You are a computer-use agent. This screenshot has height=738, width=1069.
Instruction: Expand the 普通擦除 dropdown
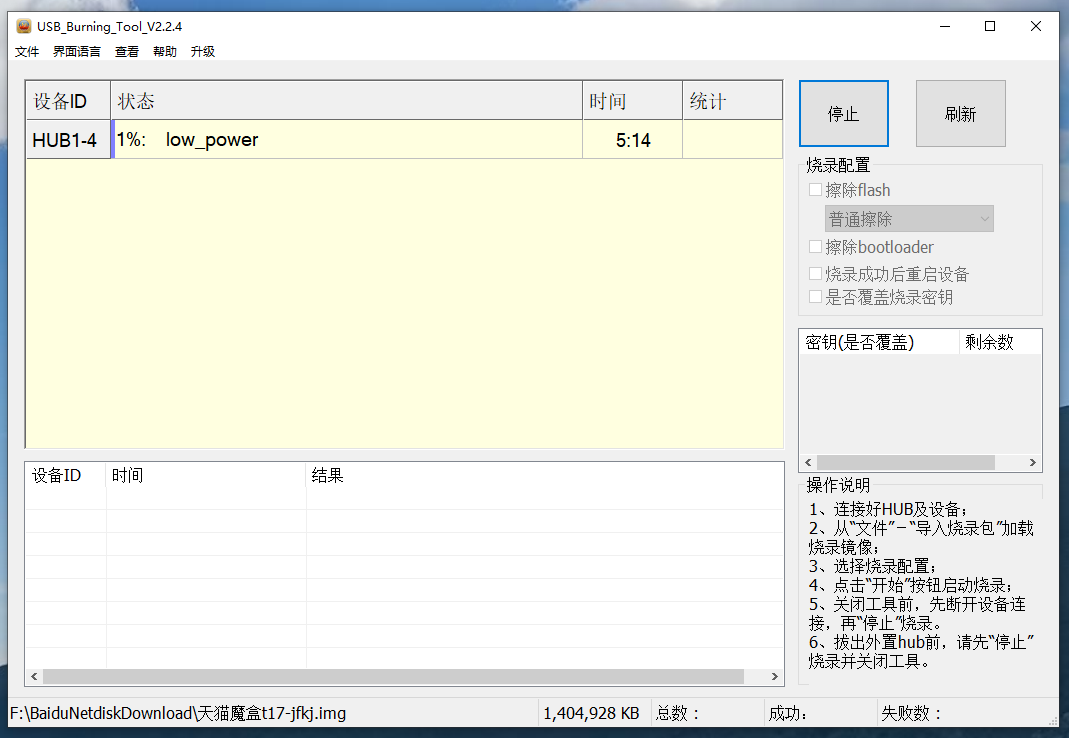pyautogui.click(x=909, y=219)
